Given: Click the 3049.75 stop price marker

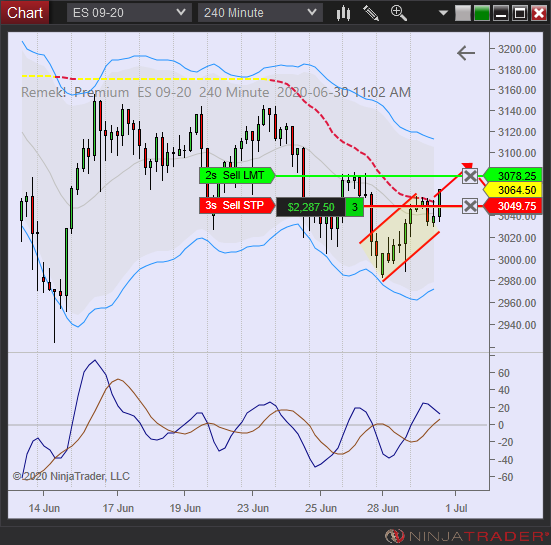Looking at the screenshot, I should pos(514,206).
